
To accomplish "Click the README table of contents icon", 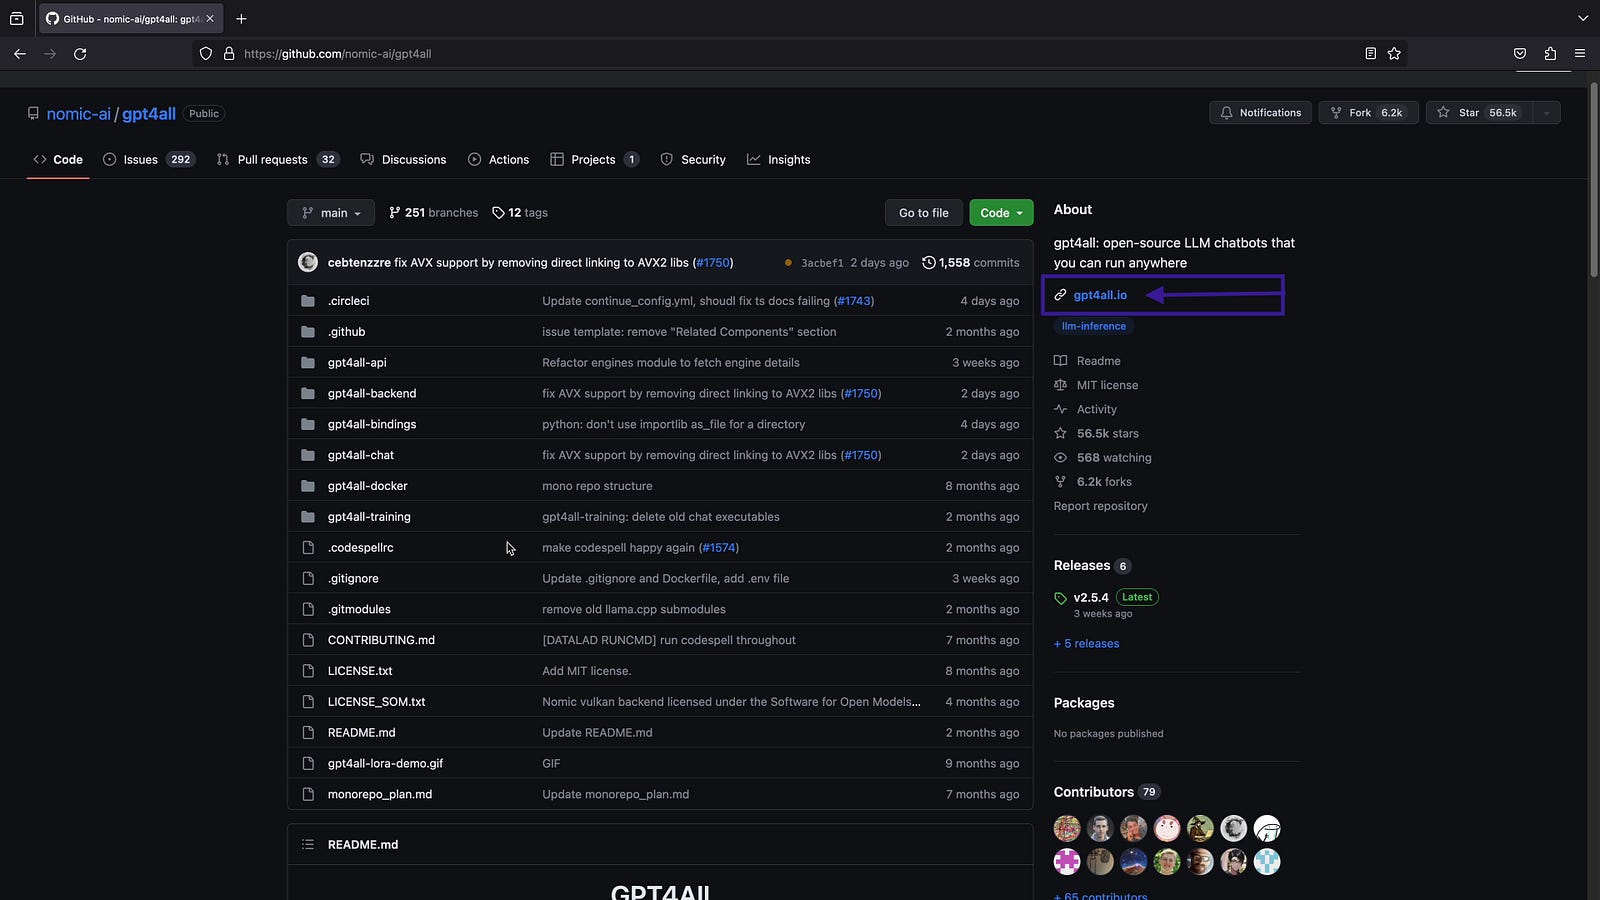I will coord(308,845).
